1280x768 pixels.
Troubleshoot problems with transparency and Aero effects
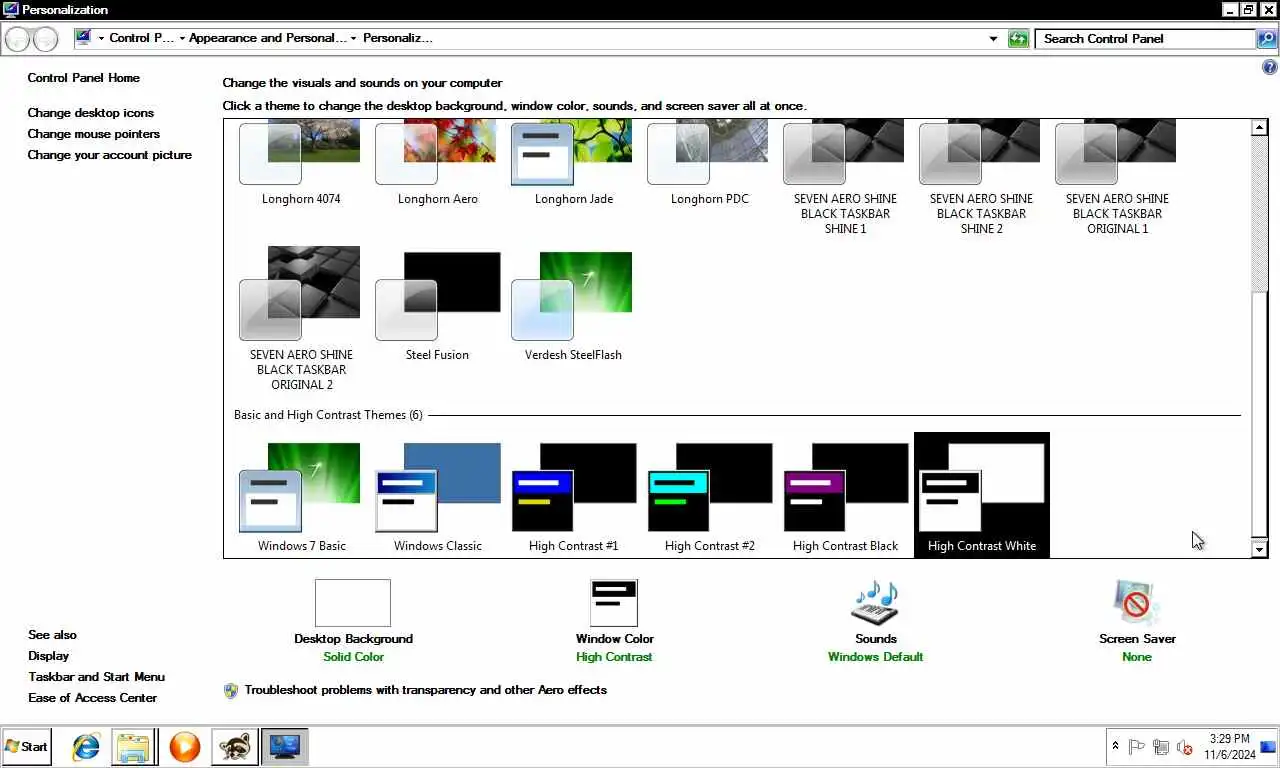pyautogui.click(x=425, y=690)
